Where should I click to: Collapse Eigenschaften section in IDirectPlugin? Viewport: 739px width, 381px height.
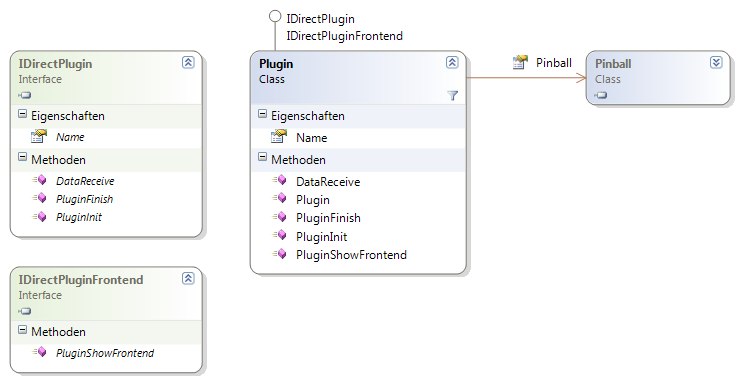tap(22, 114)
